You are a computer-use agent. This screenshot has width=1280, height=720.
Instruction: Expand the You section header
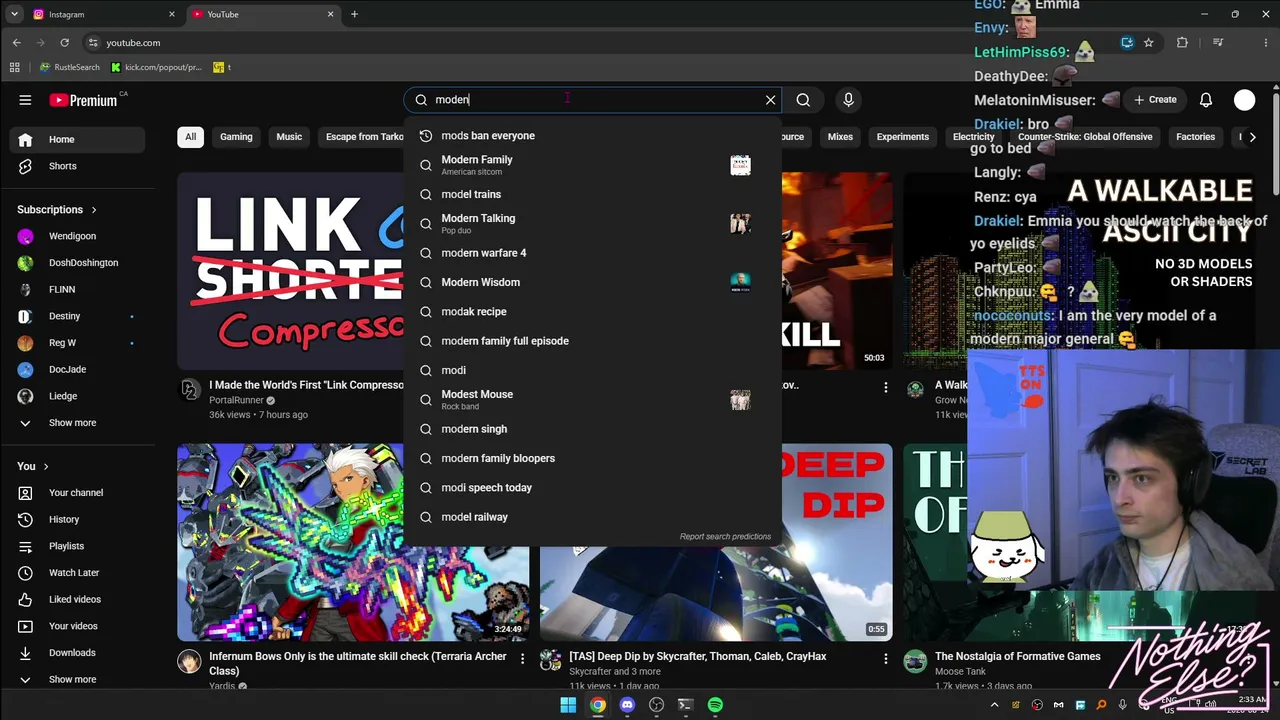[x=33, y=466]
